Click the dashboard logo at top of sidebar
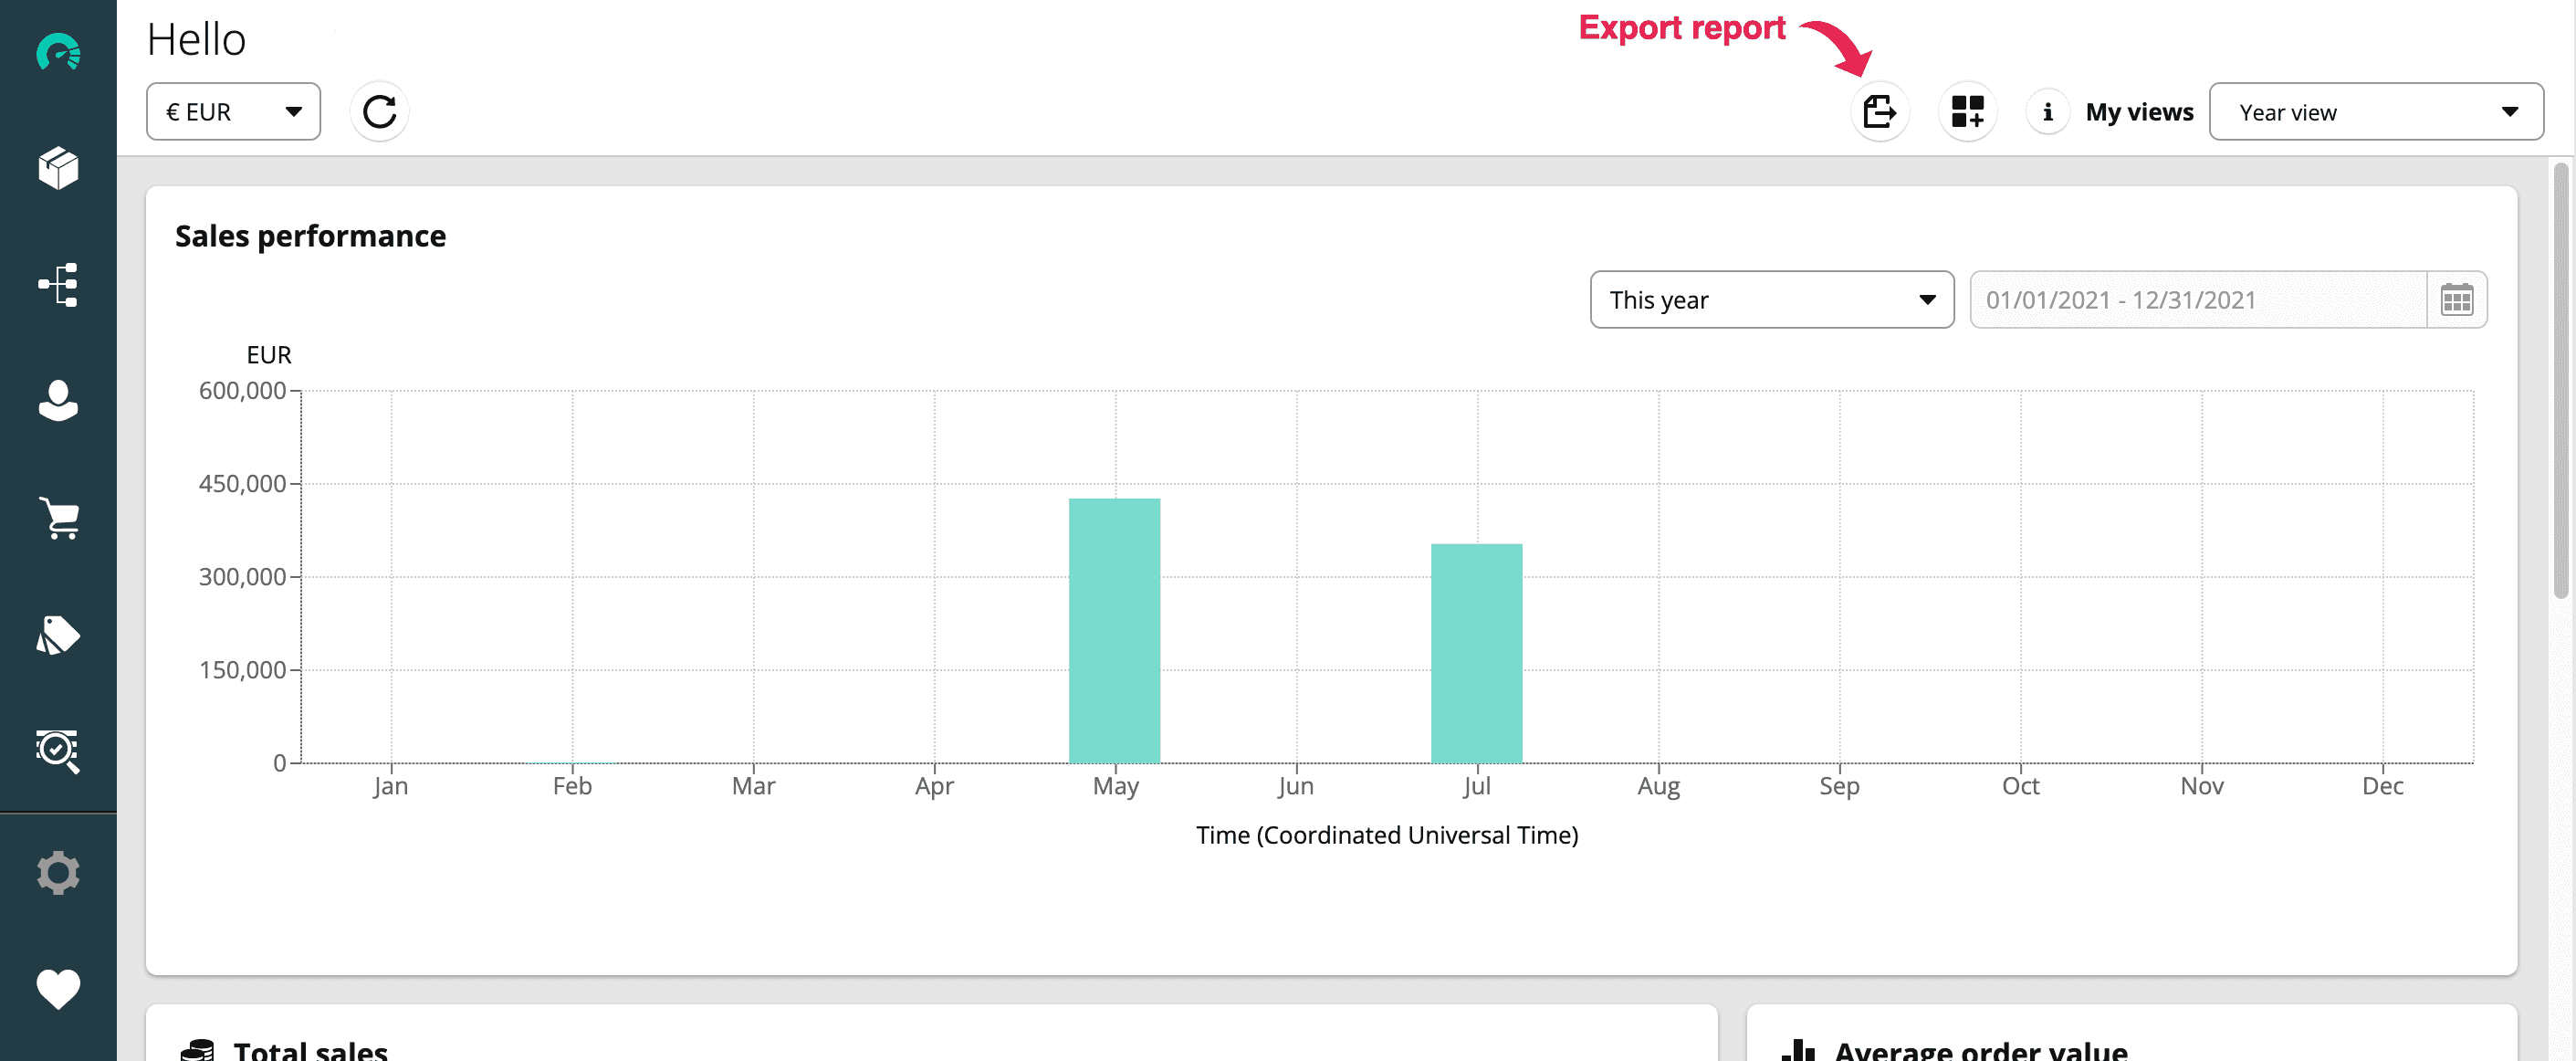The width and height of the screenshot is (2576, 1061). [58, 52]
